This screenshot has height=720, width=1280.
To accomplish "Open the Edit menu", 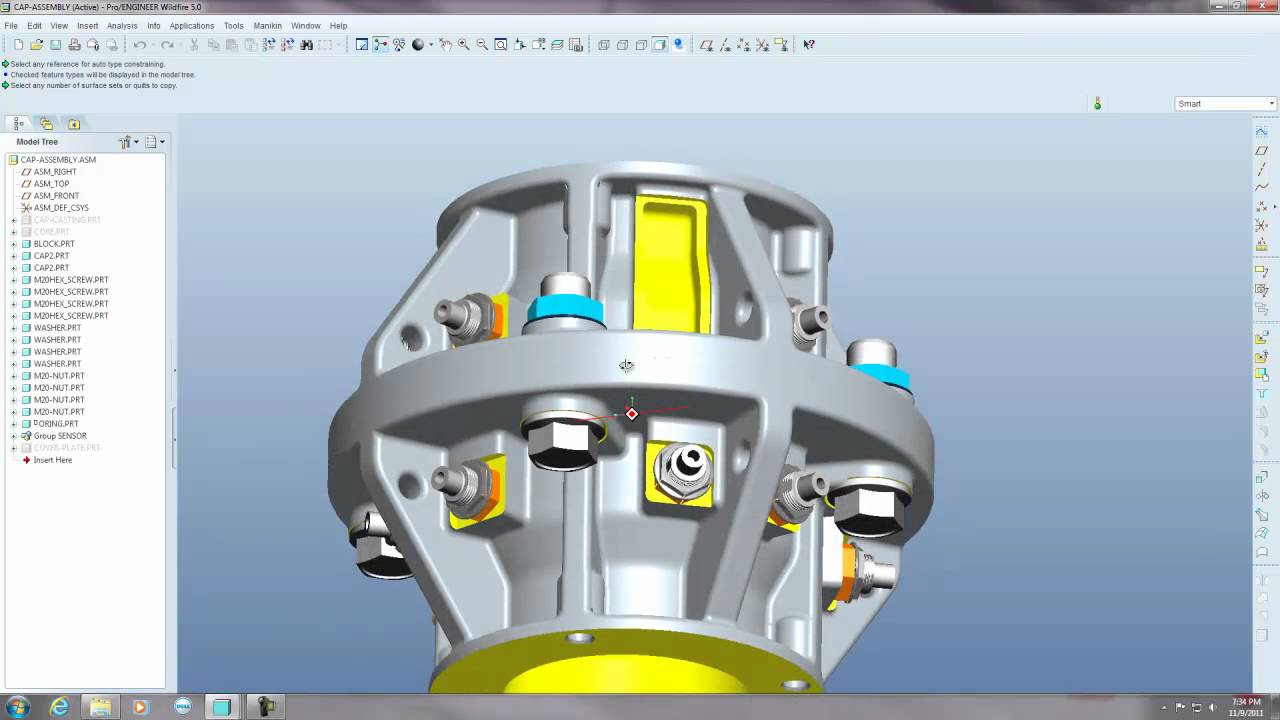I will pos(34,26).
